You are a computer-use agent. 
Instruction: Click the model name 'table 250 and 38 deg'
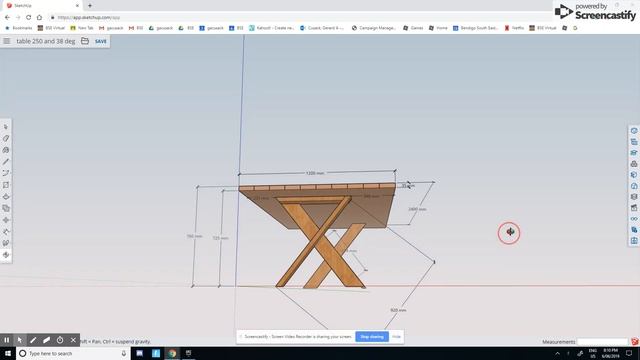pyautogui.click(x=46, y=41)
